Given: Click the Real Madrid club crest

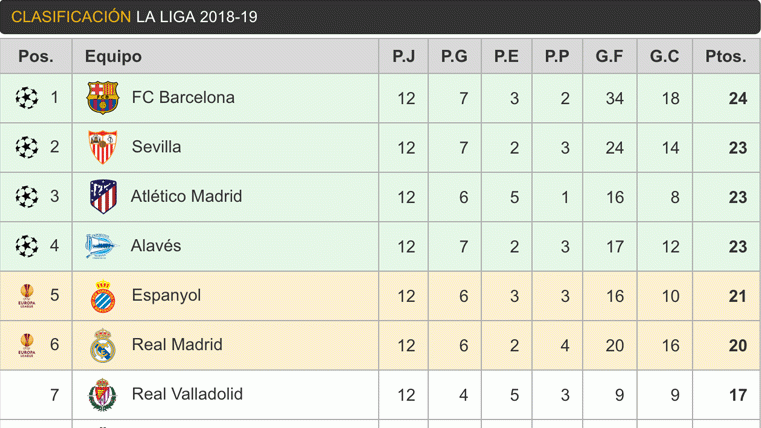Looking at the screenshot, I should pos(102,345).
